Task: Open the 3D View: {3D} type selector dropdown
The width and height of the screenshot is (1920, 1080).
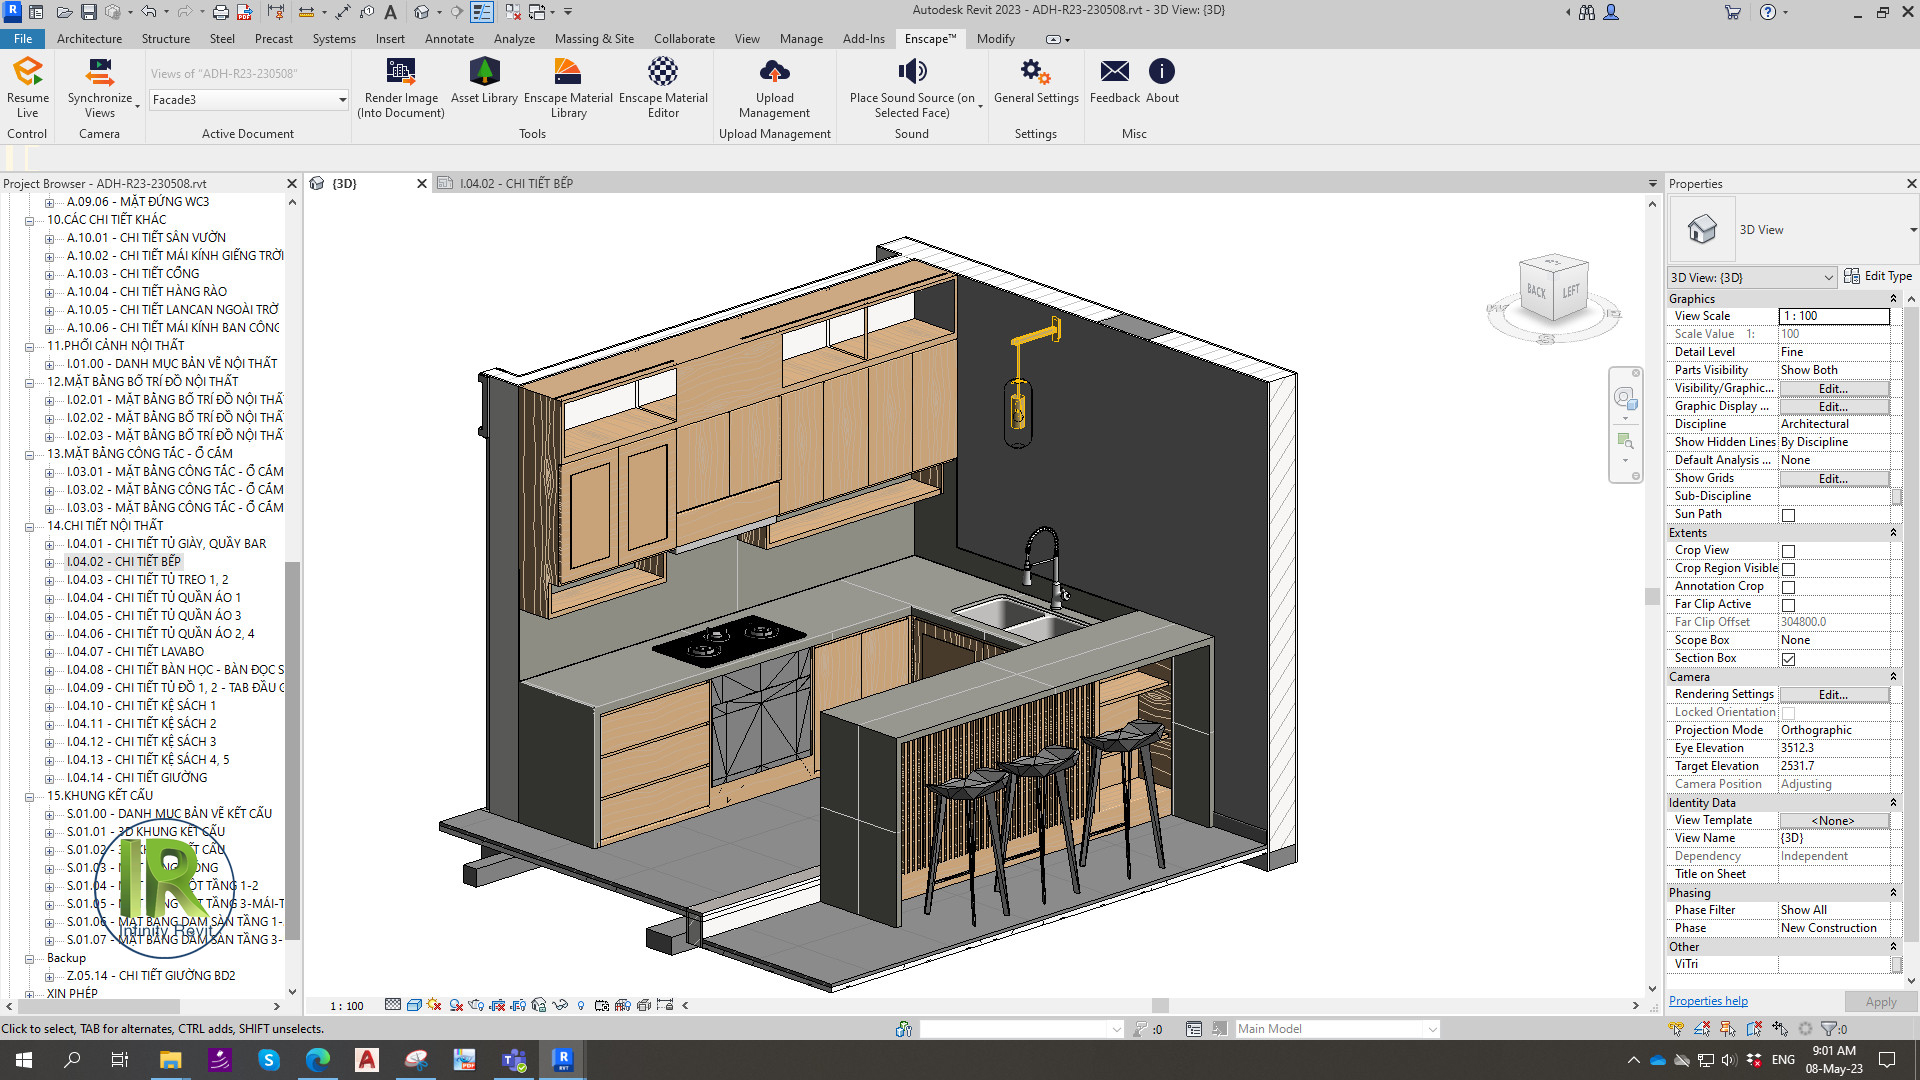Action: [x=1828, y=278]
